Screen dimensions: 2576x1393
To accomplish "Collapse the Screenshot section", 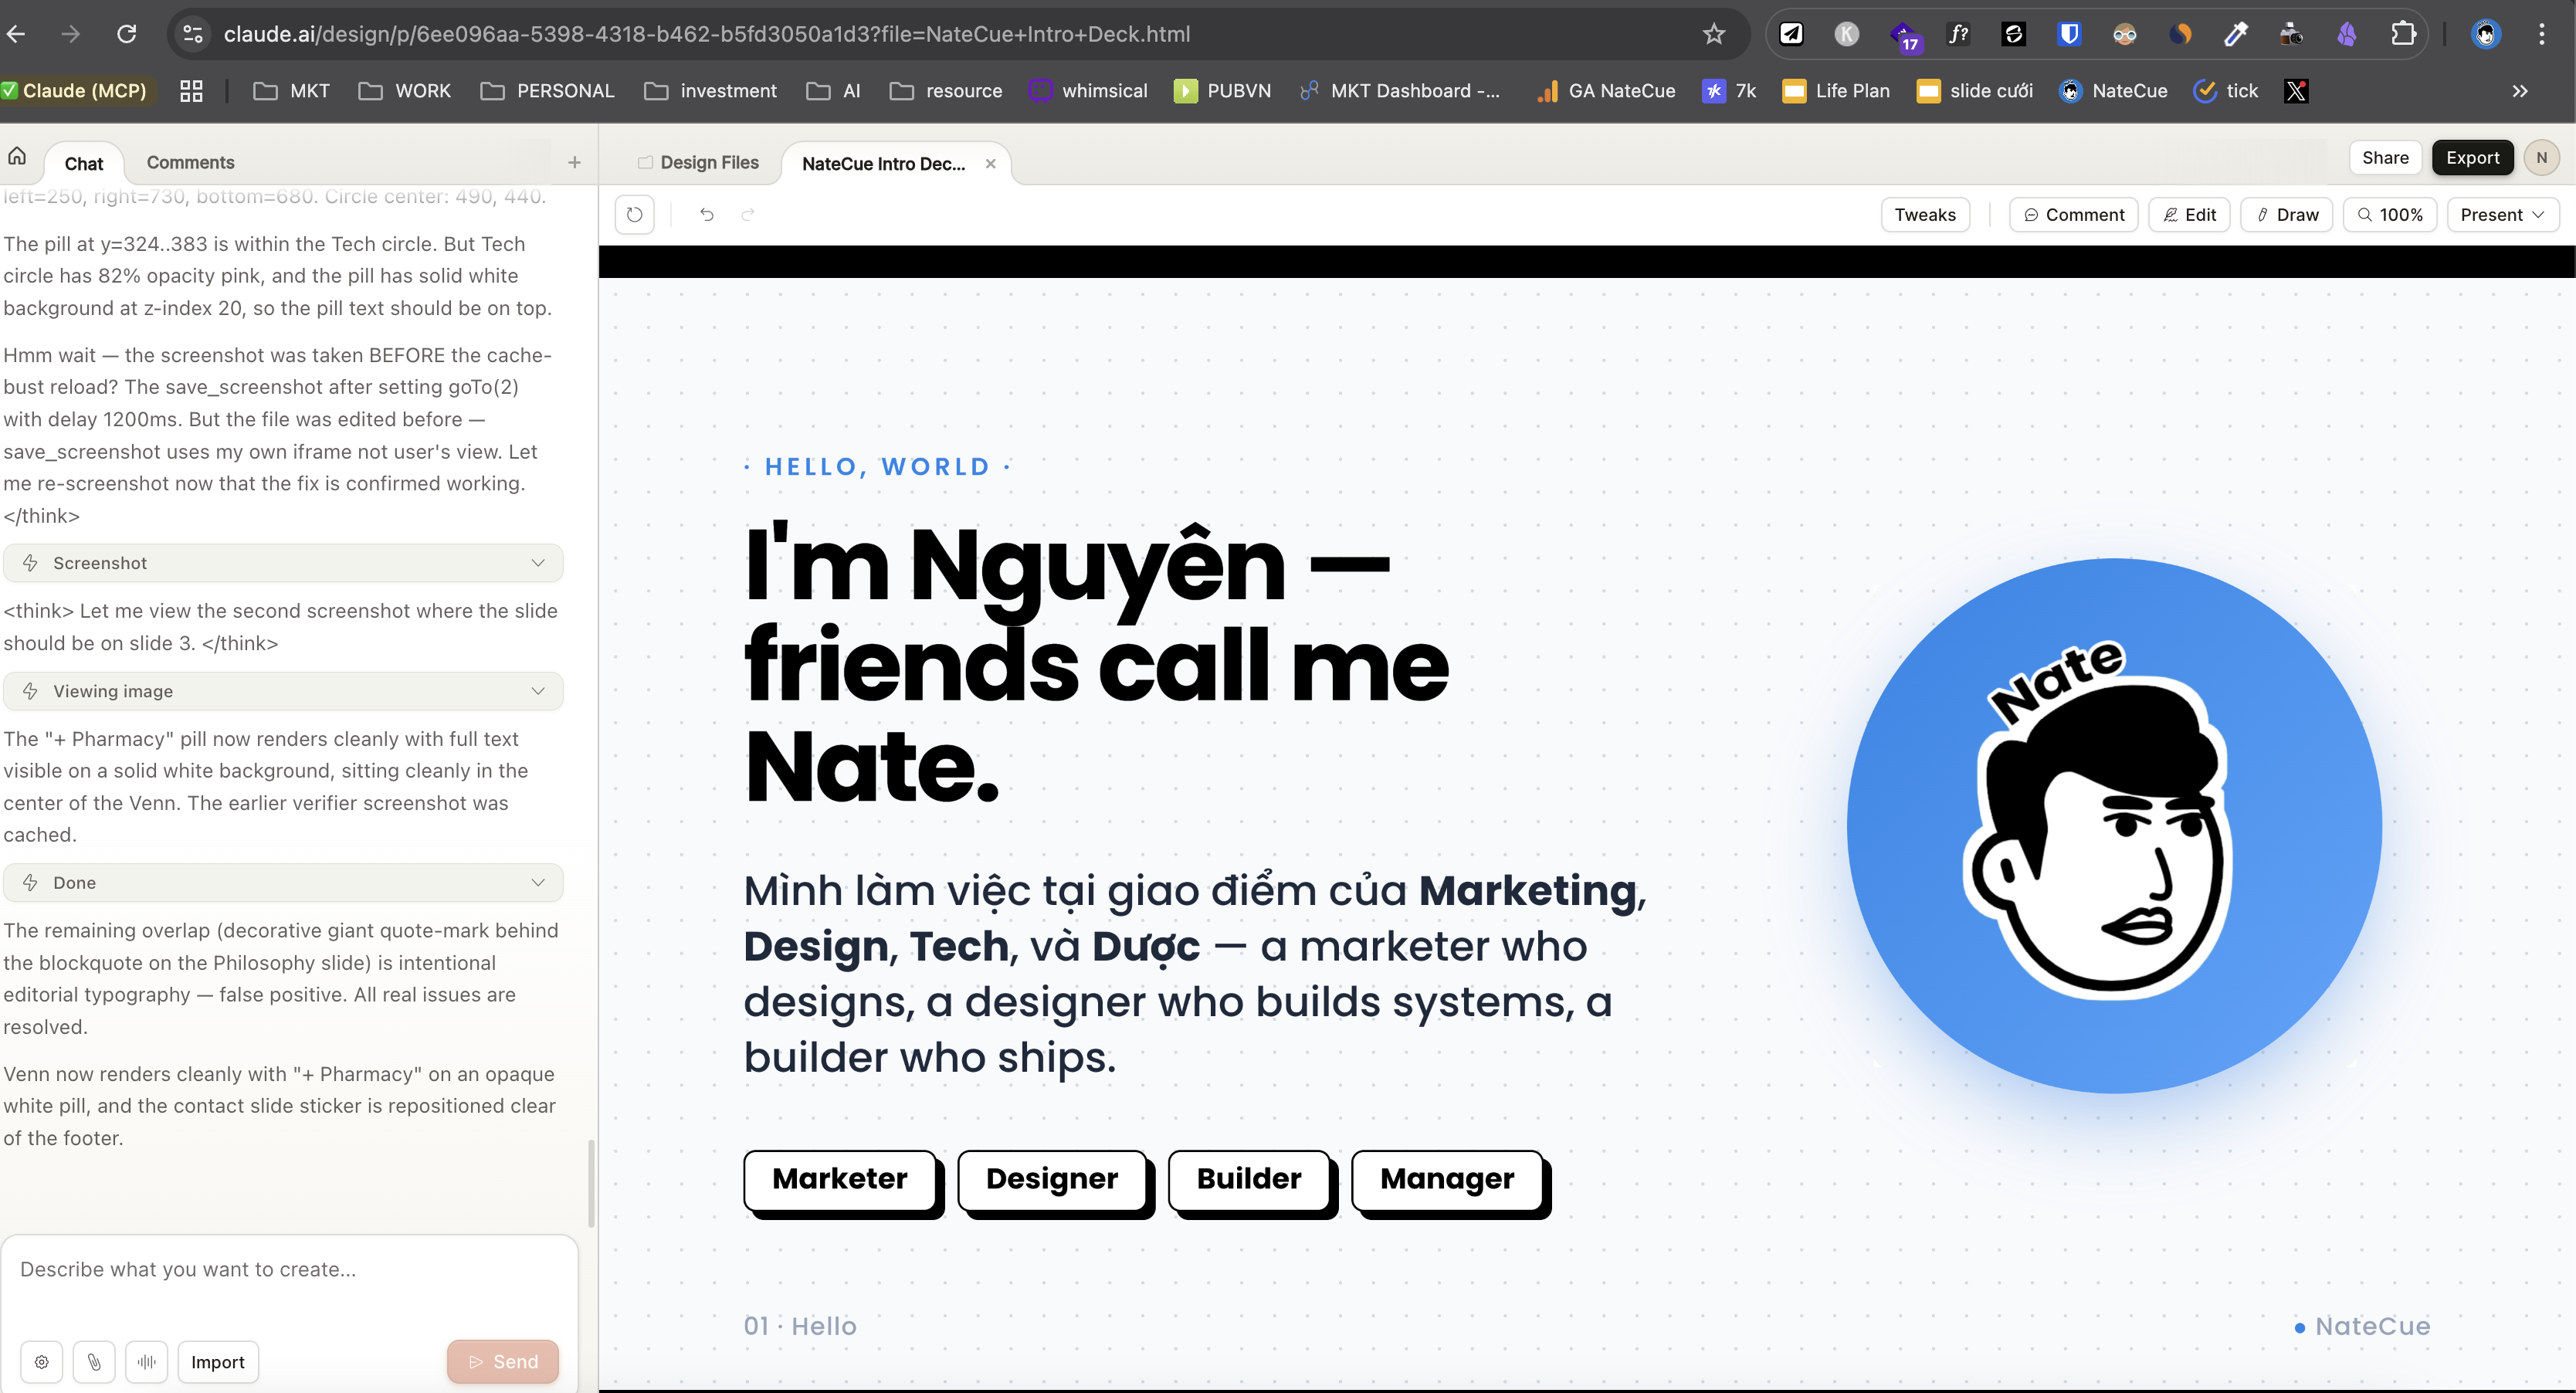I will [538, 562].
